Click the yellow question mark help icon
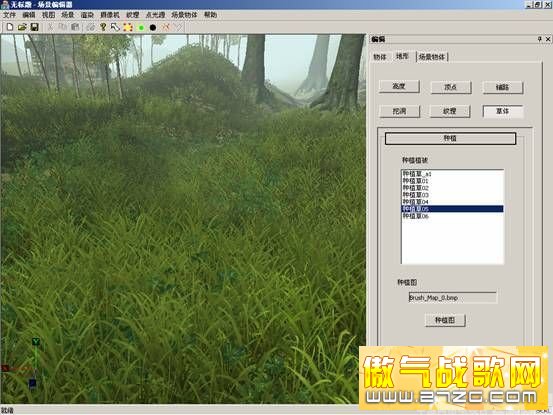 pos(103,27)
